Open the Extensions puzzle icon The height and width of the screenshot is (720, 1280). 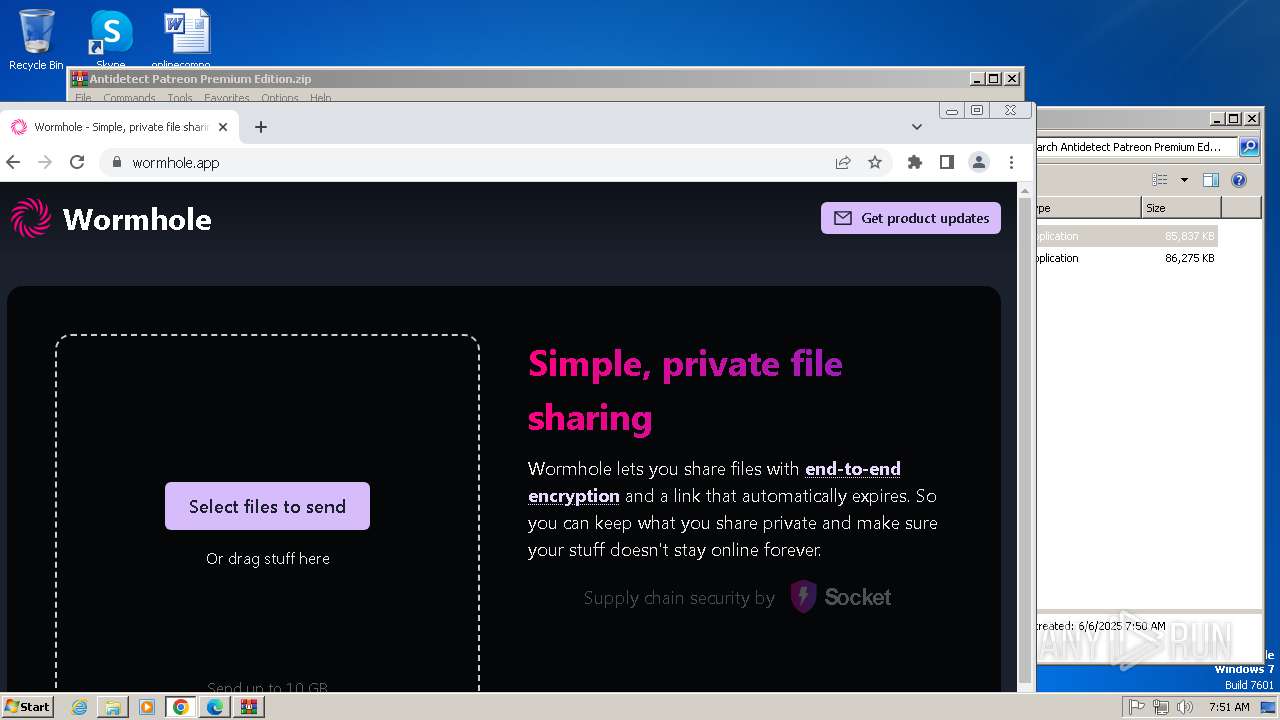click(x=914, y=162)
